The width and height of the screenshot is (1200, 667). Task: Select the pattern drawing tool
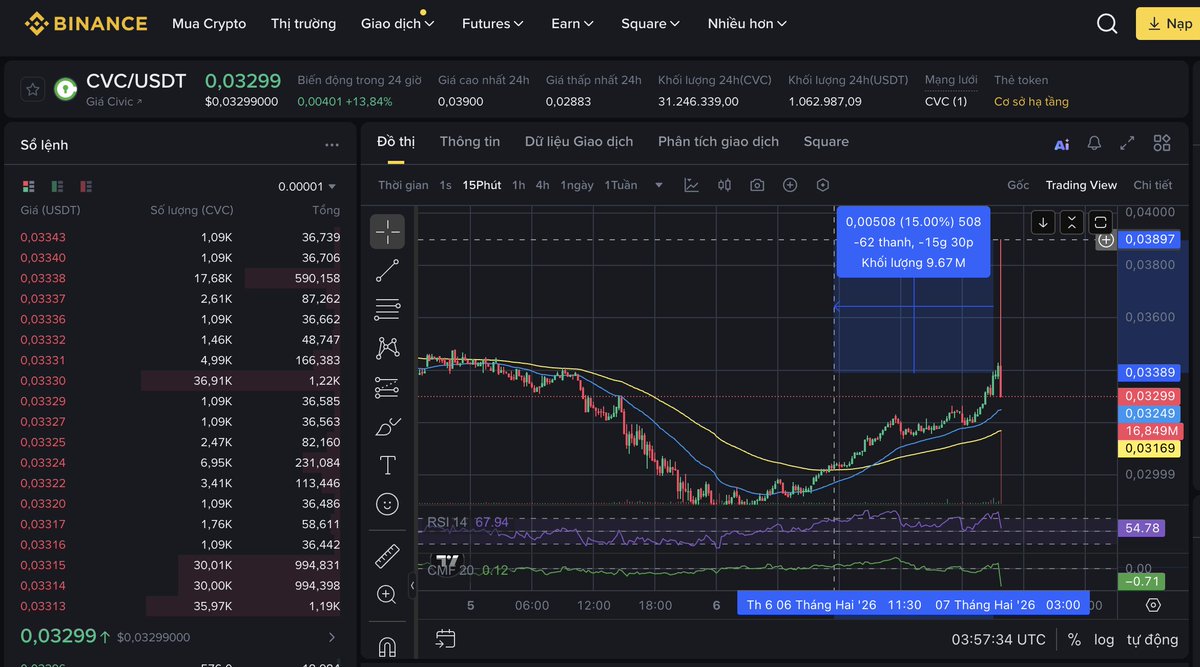(x=387, y=348)
